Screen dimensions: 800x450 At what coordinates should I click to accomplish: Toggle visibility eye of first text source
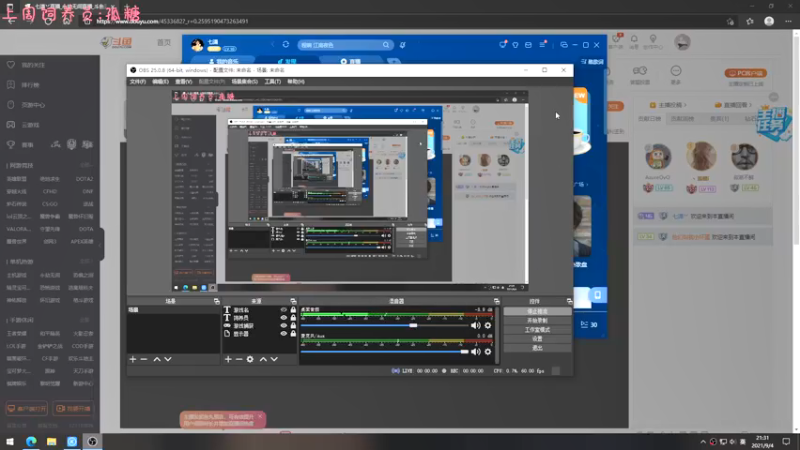[284, 310]
